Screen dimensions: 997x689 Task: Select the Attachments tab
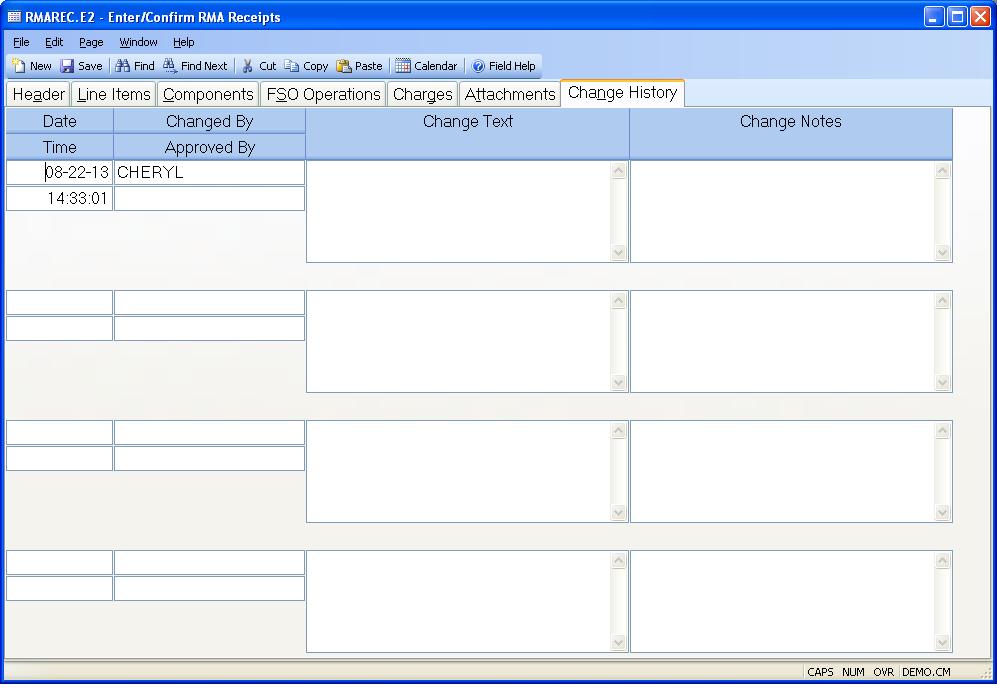509,94
